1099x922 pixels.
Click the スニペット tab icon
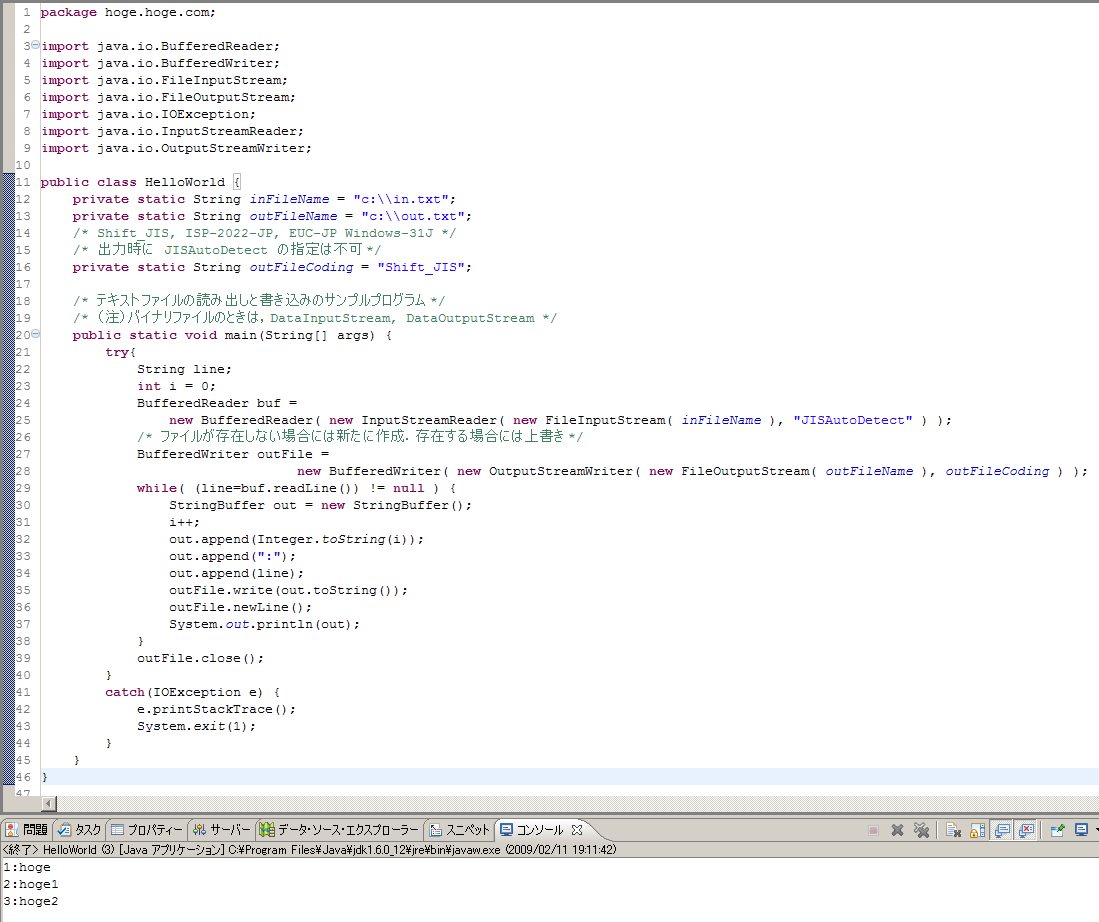point(436,830)
